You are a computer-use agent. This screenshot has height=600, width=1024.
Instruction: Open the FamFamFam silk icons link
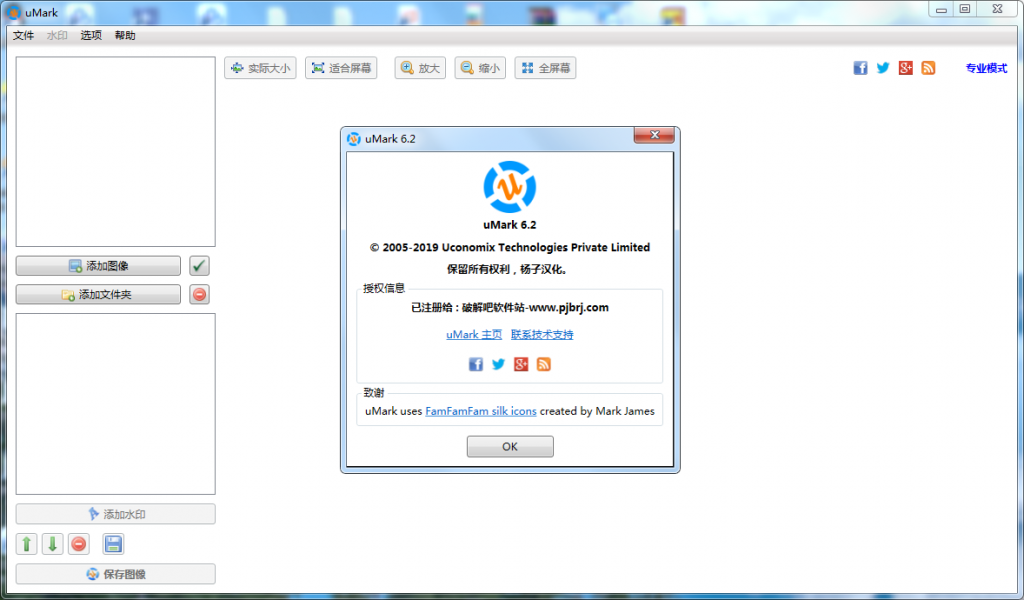[x=481, y=411]
